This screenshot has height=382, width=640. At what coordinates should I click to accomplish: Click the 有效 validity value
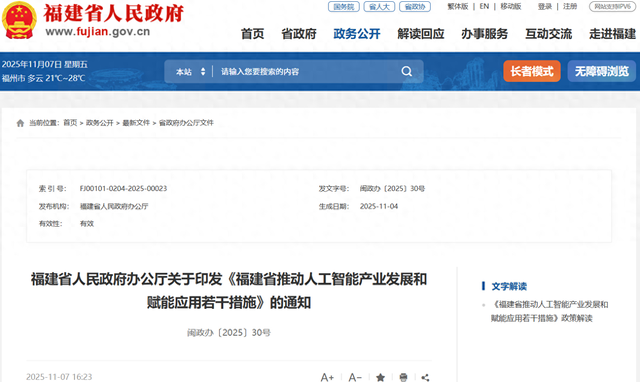pos(87,224)
